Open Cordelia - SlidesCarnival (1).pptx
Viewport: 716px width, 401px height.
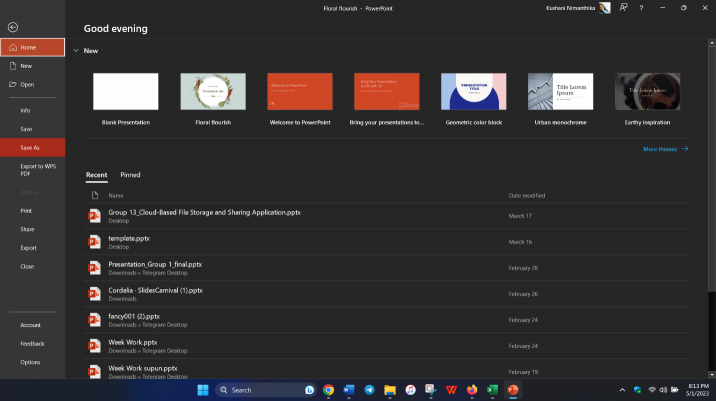(x=387, y=294)
